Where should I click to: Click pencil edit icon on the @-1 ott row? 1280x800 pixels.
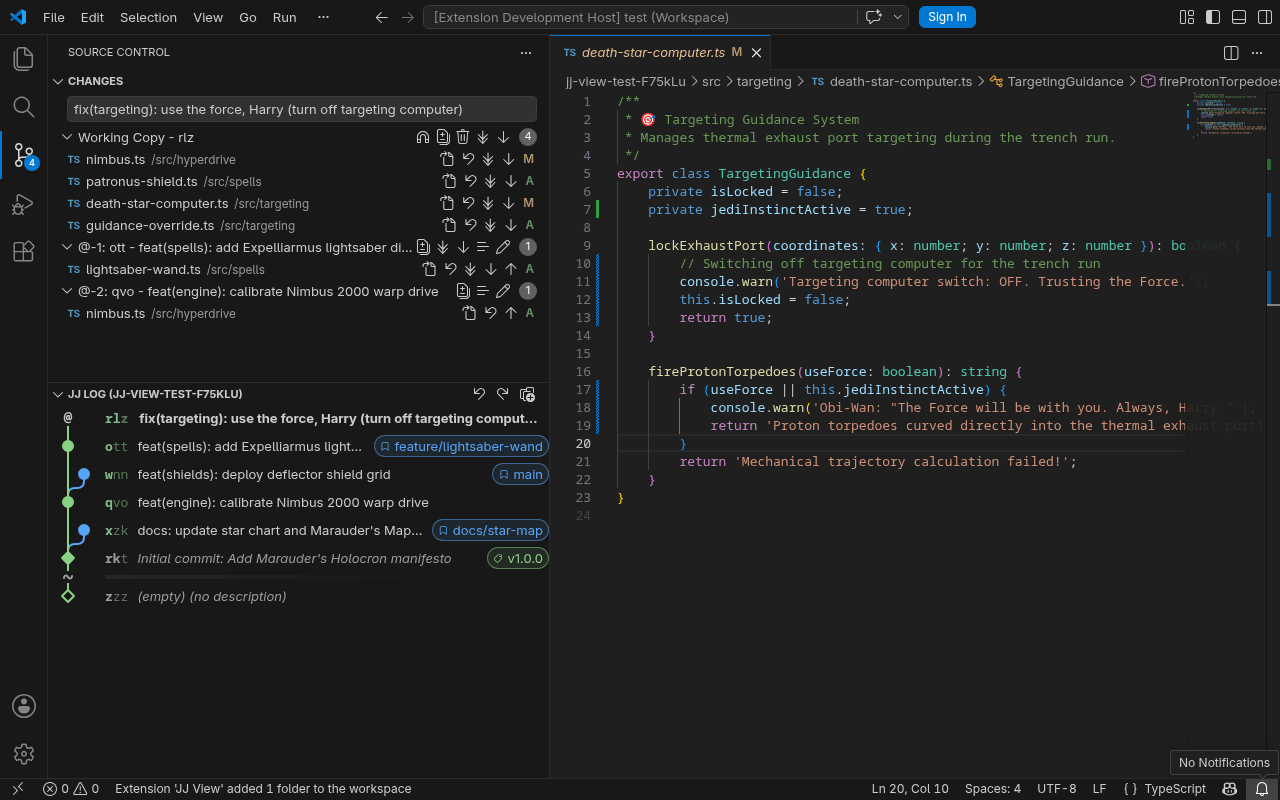tap(503, 247)
